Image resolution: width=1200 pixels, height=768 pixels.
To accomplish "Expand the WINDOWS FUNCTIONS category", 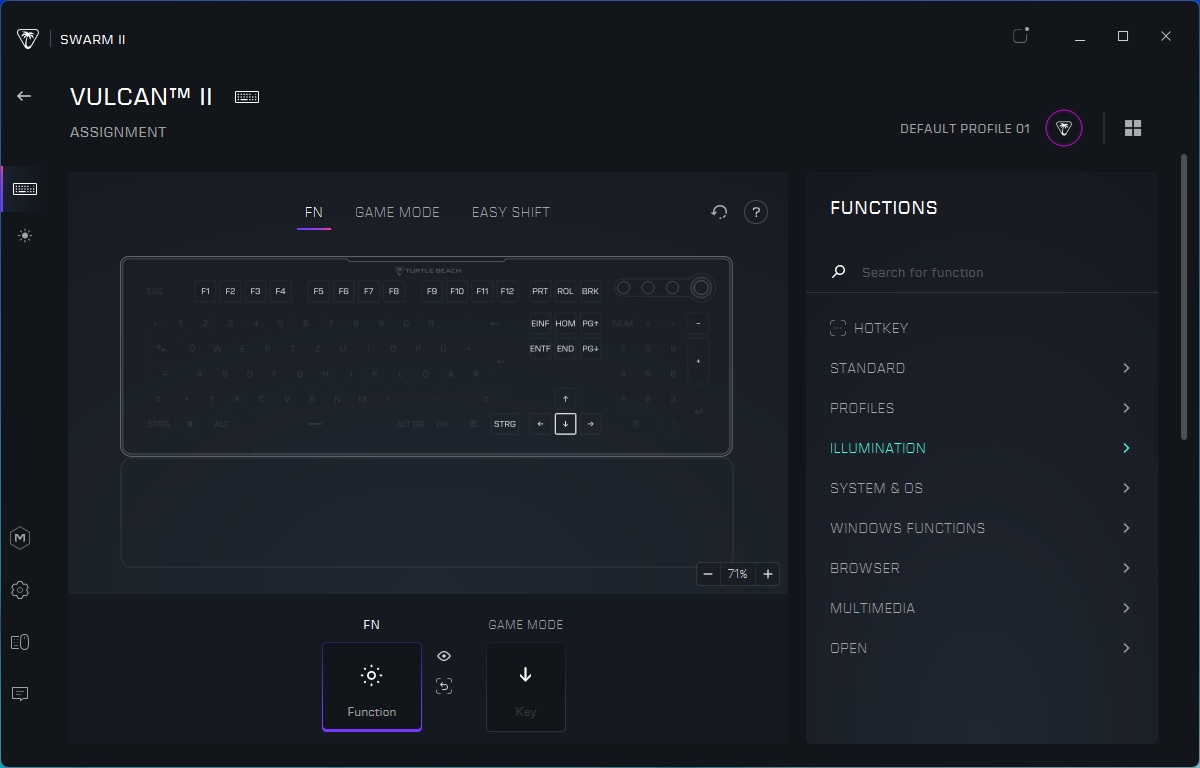I will (x=981, y=528).
